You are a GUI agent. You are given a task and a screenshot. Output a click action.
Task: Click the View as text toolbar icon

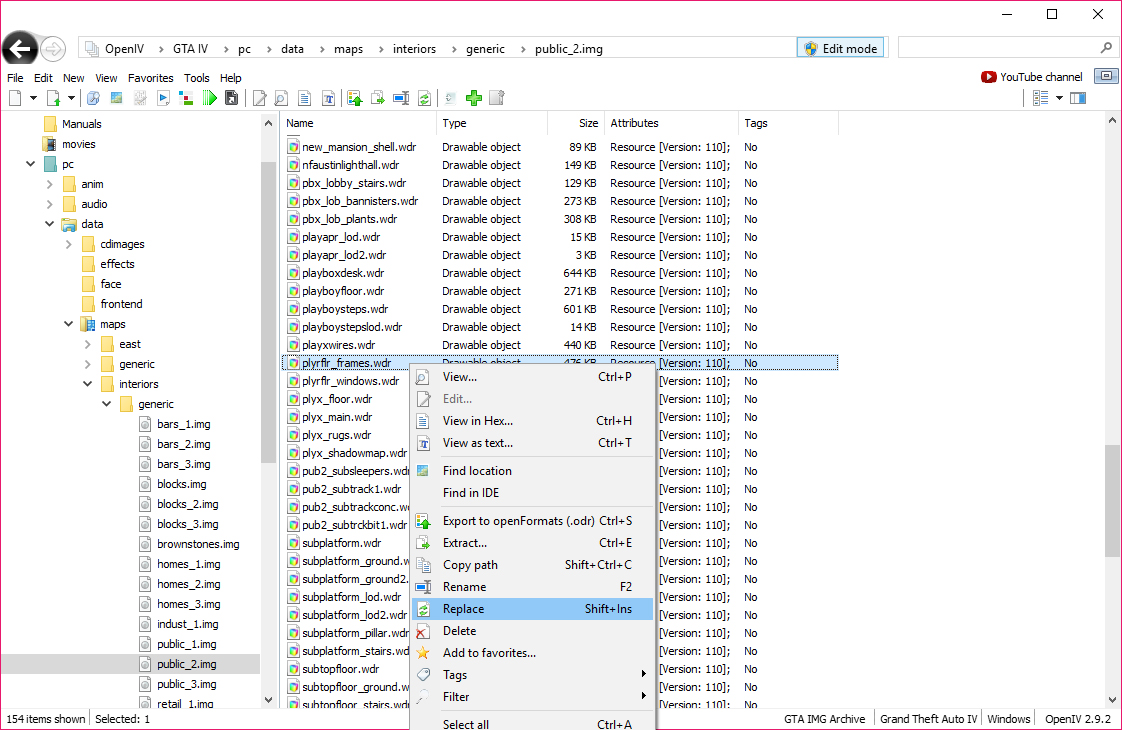(328, 98)
